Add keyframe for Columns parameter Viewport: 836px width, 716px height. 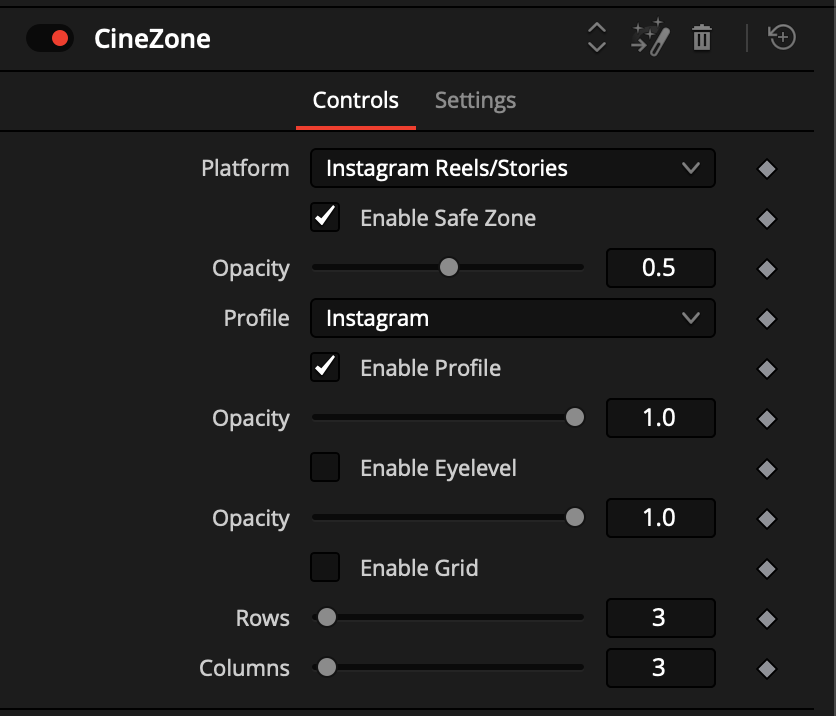pyautogui.click(x=767, y=669)
